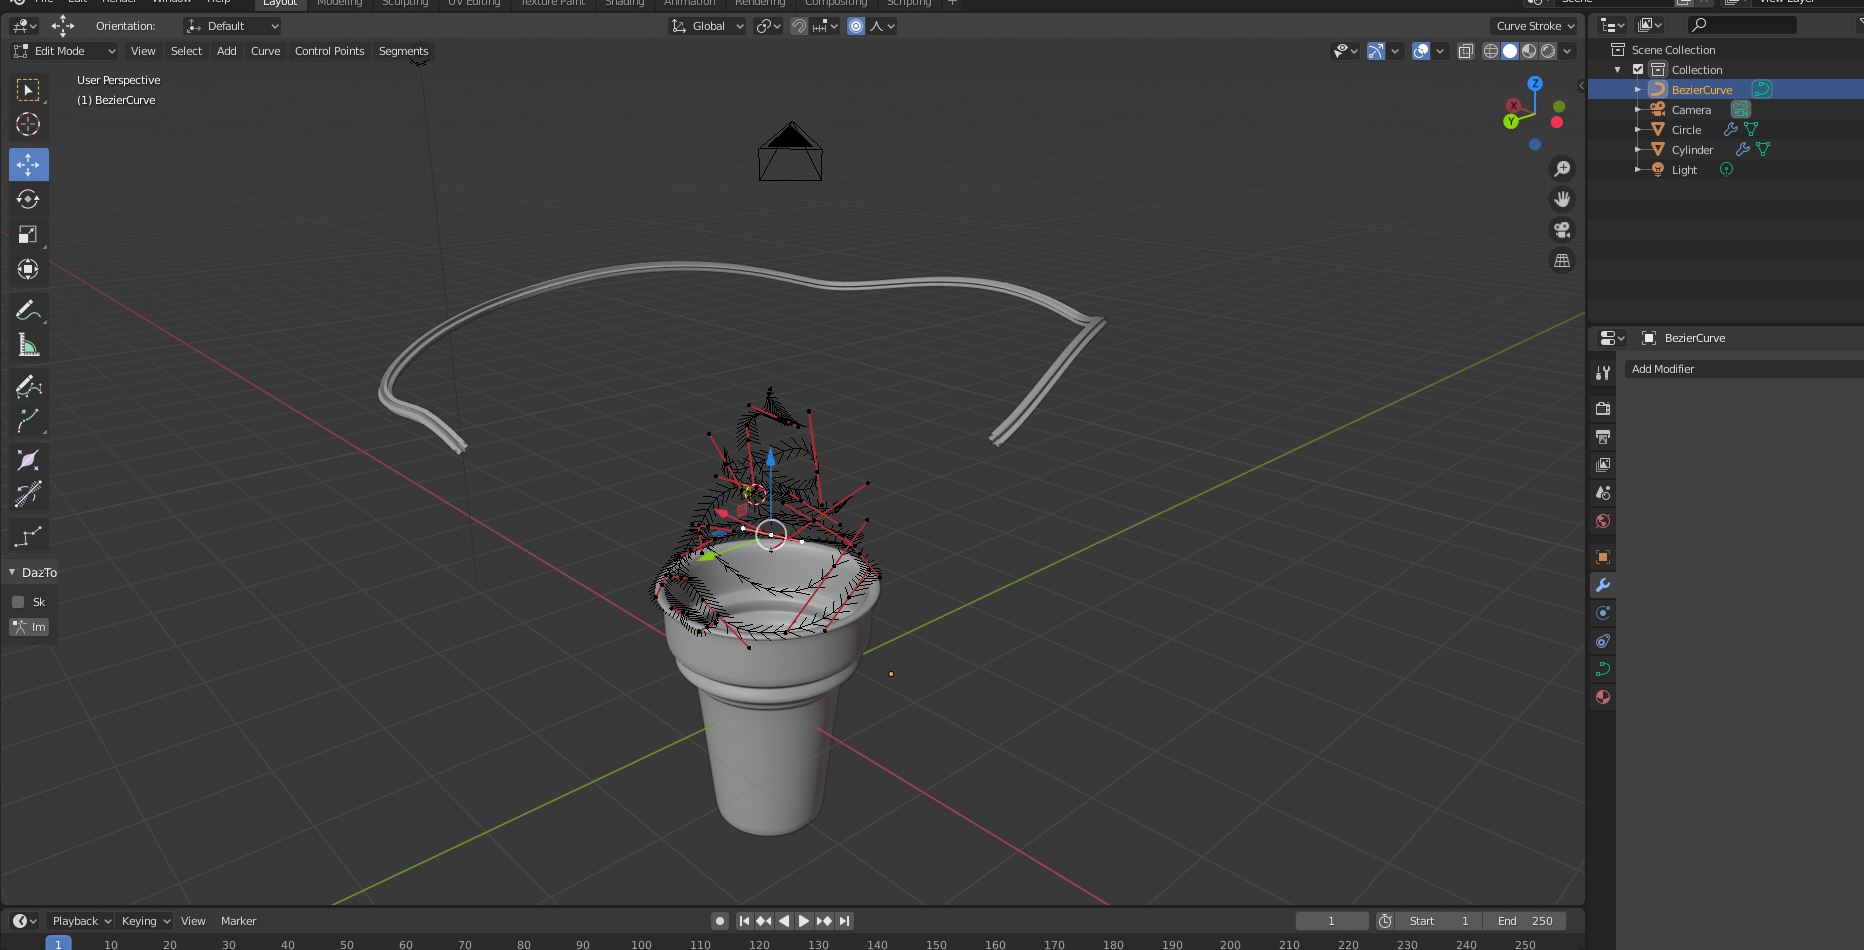Screen dimensions: 1864x950
Task: Pick the Scale tool
Action: click(28, 234)
